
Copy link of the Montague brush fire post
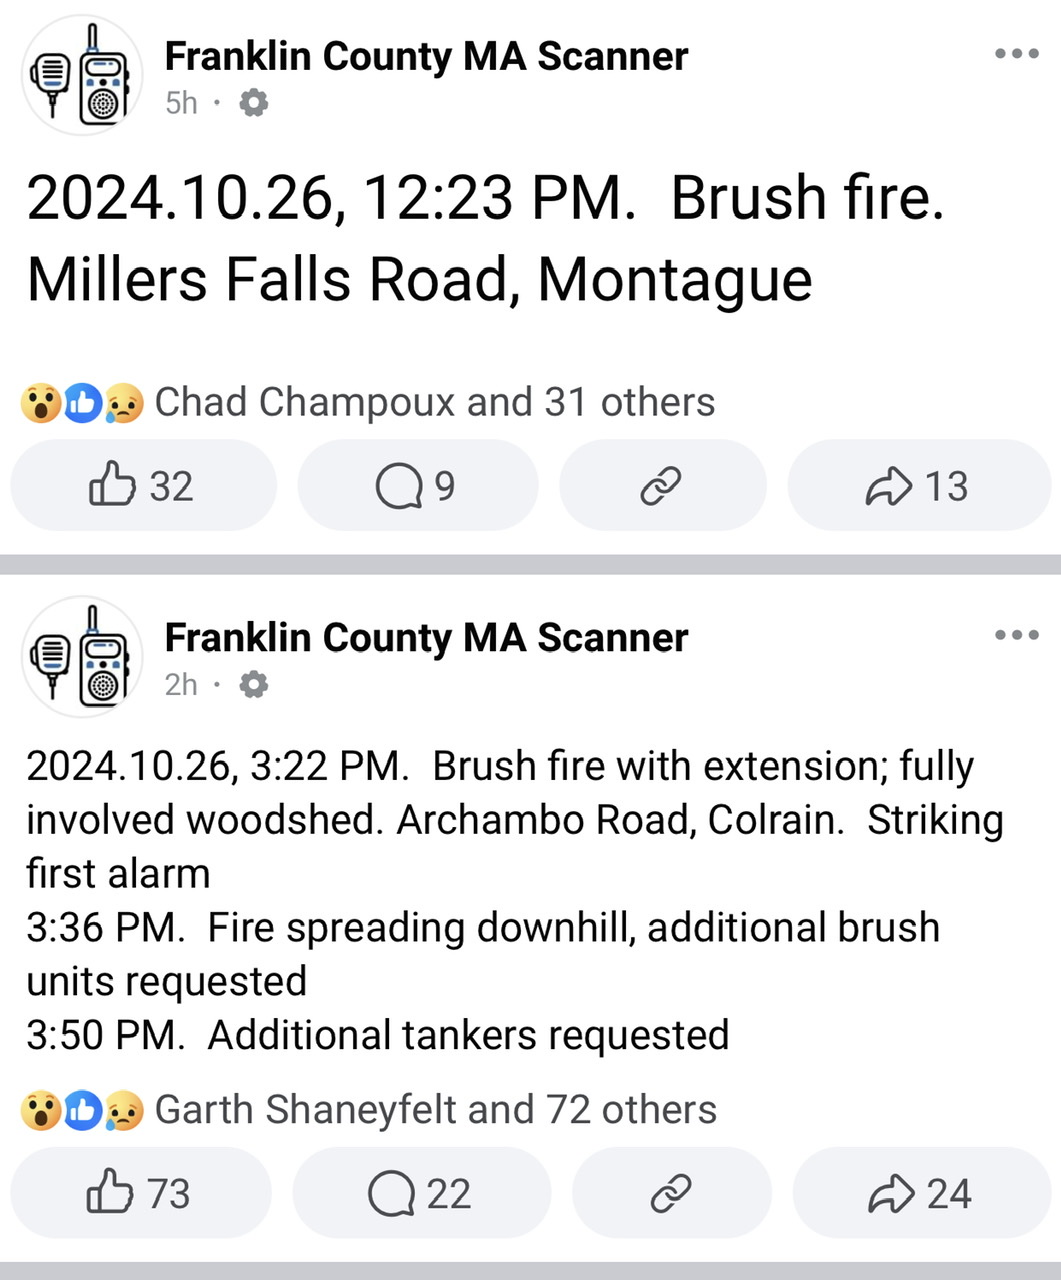pyautogui.click(x=662, y=486)
